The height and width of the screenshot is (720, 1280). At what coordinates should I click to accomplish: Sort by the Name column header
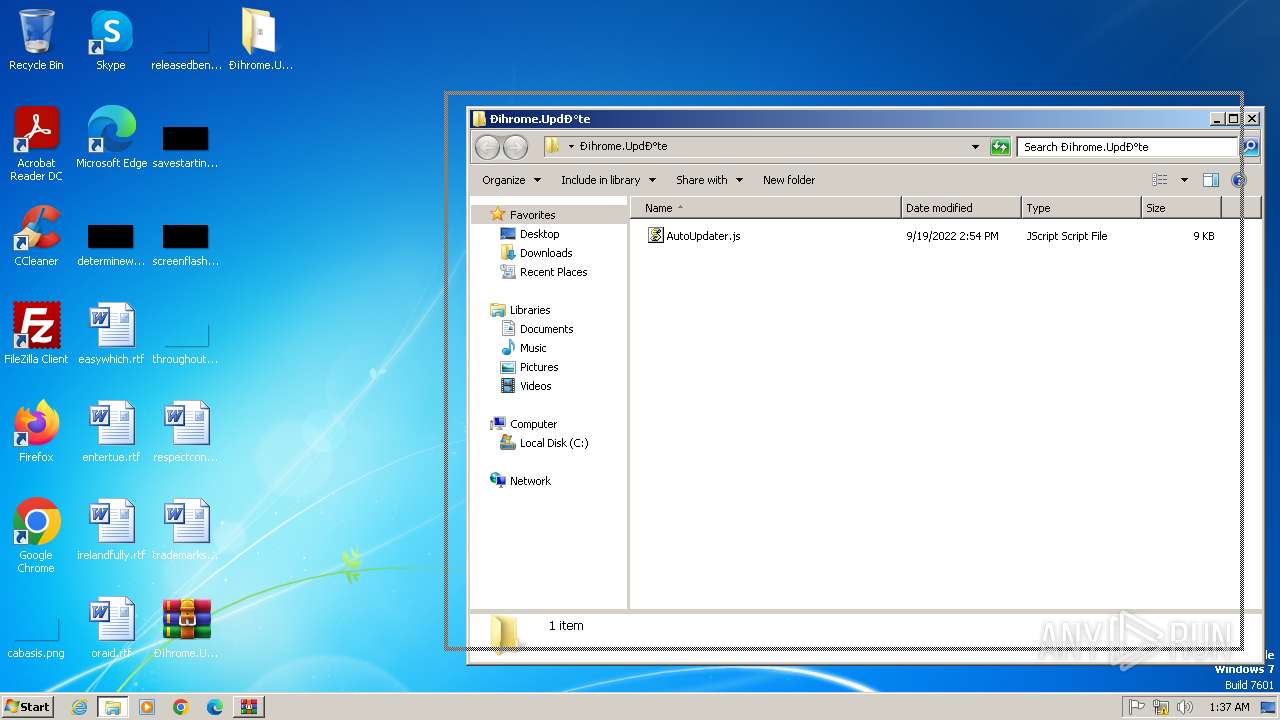[x=765, y=208]
